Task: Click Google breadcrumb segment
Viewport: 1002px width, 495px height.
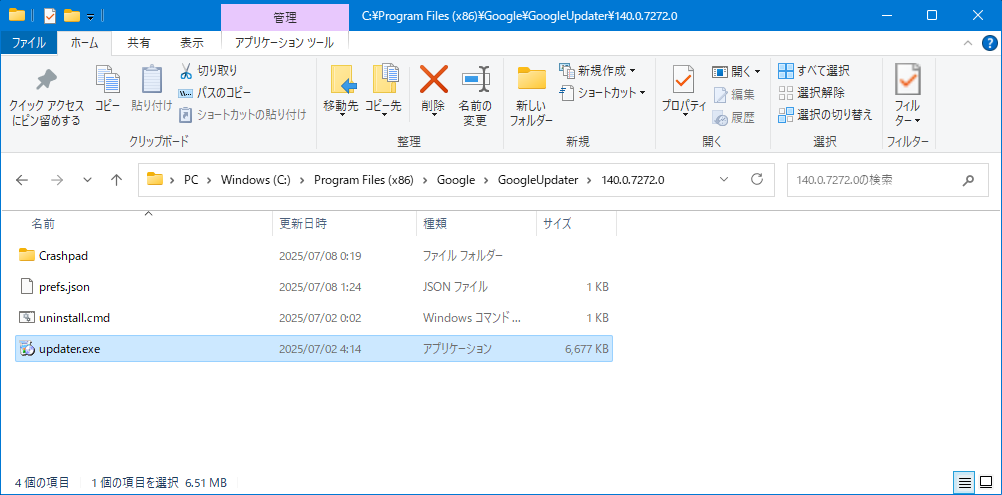Action: click(x=456, y=180)
